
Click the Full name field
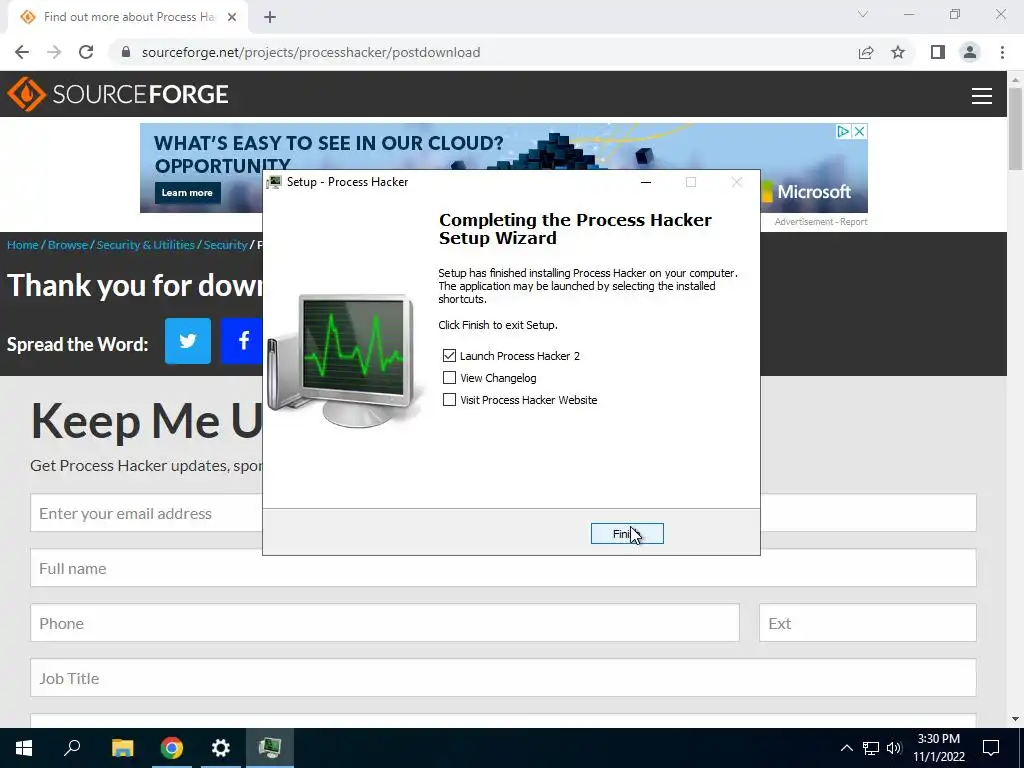tap(503, 568)
